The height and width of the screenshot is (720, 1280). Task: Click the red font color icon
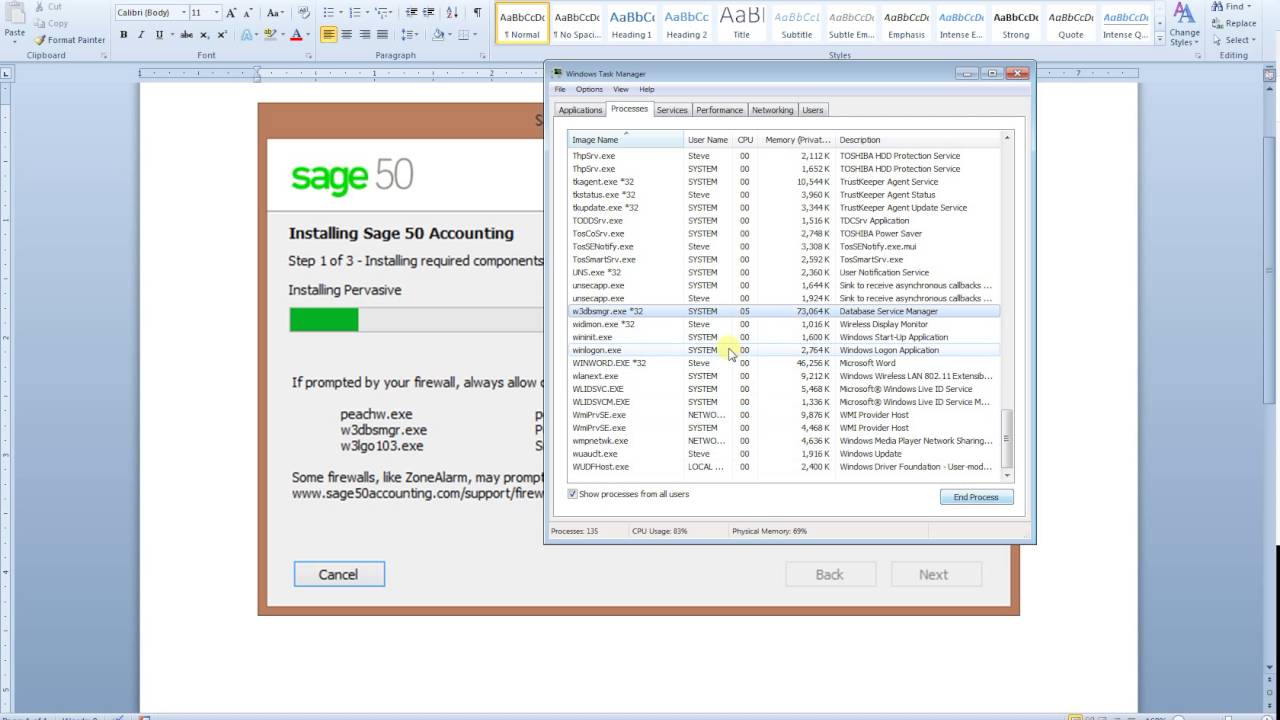pos(295,34)
